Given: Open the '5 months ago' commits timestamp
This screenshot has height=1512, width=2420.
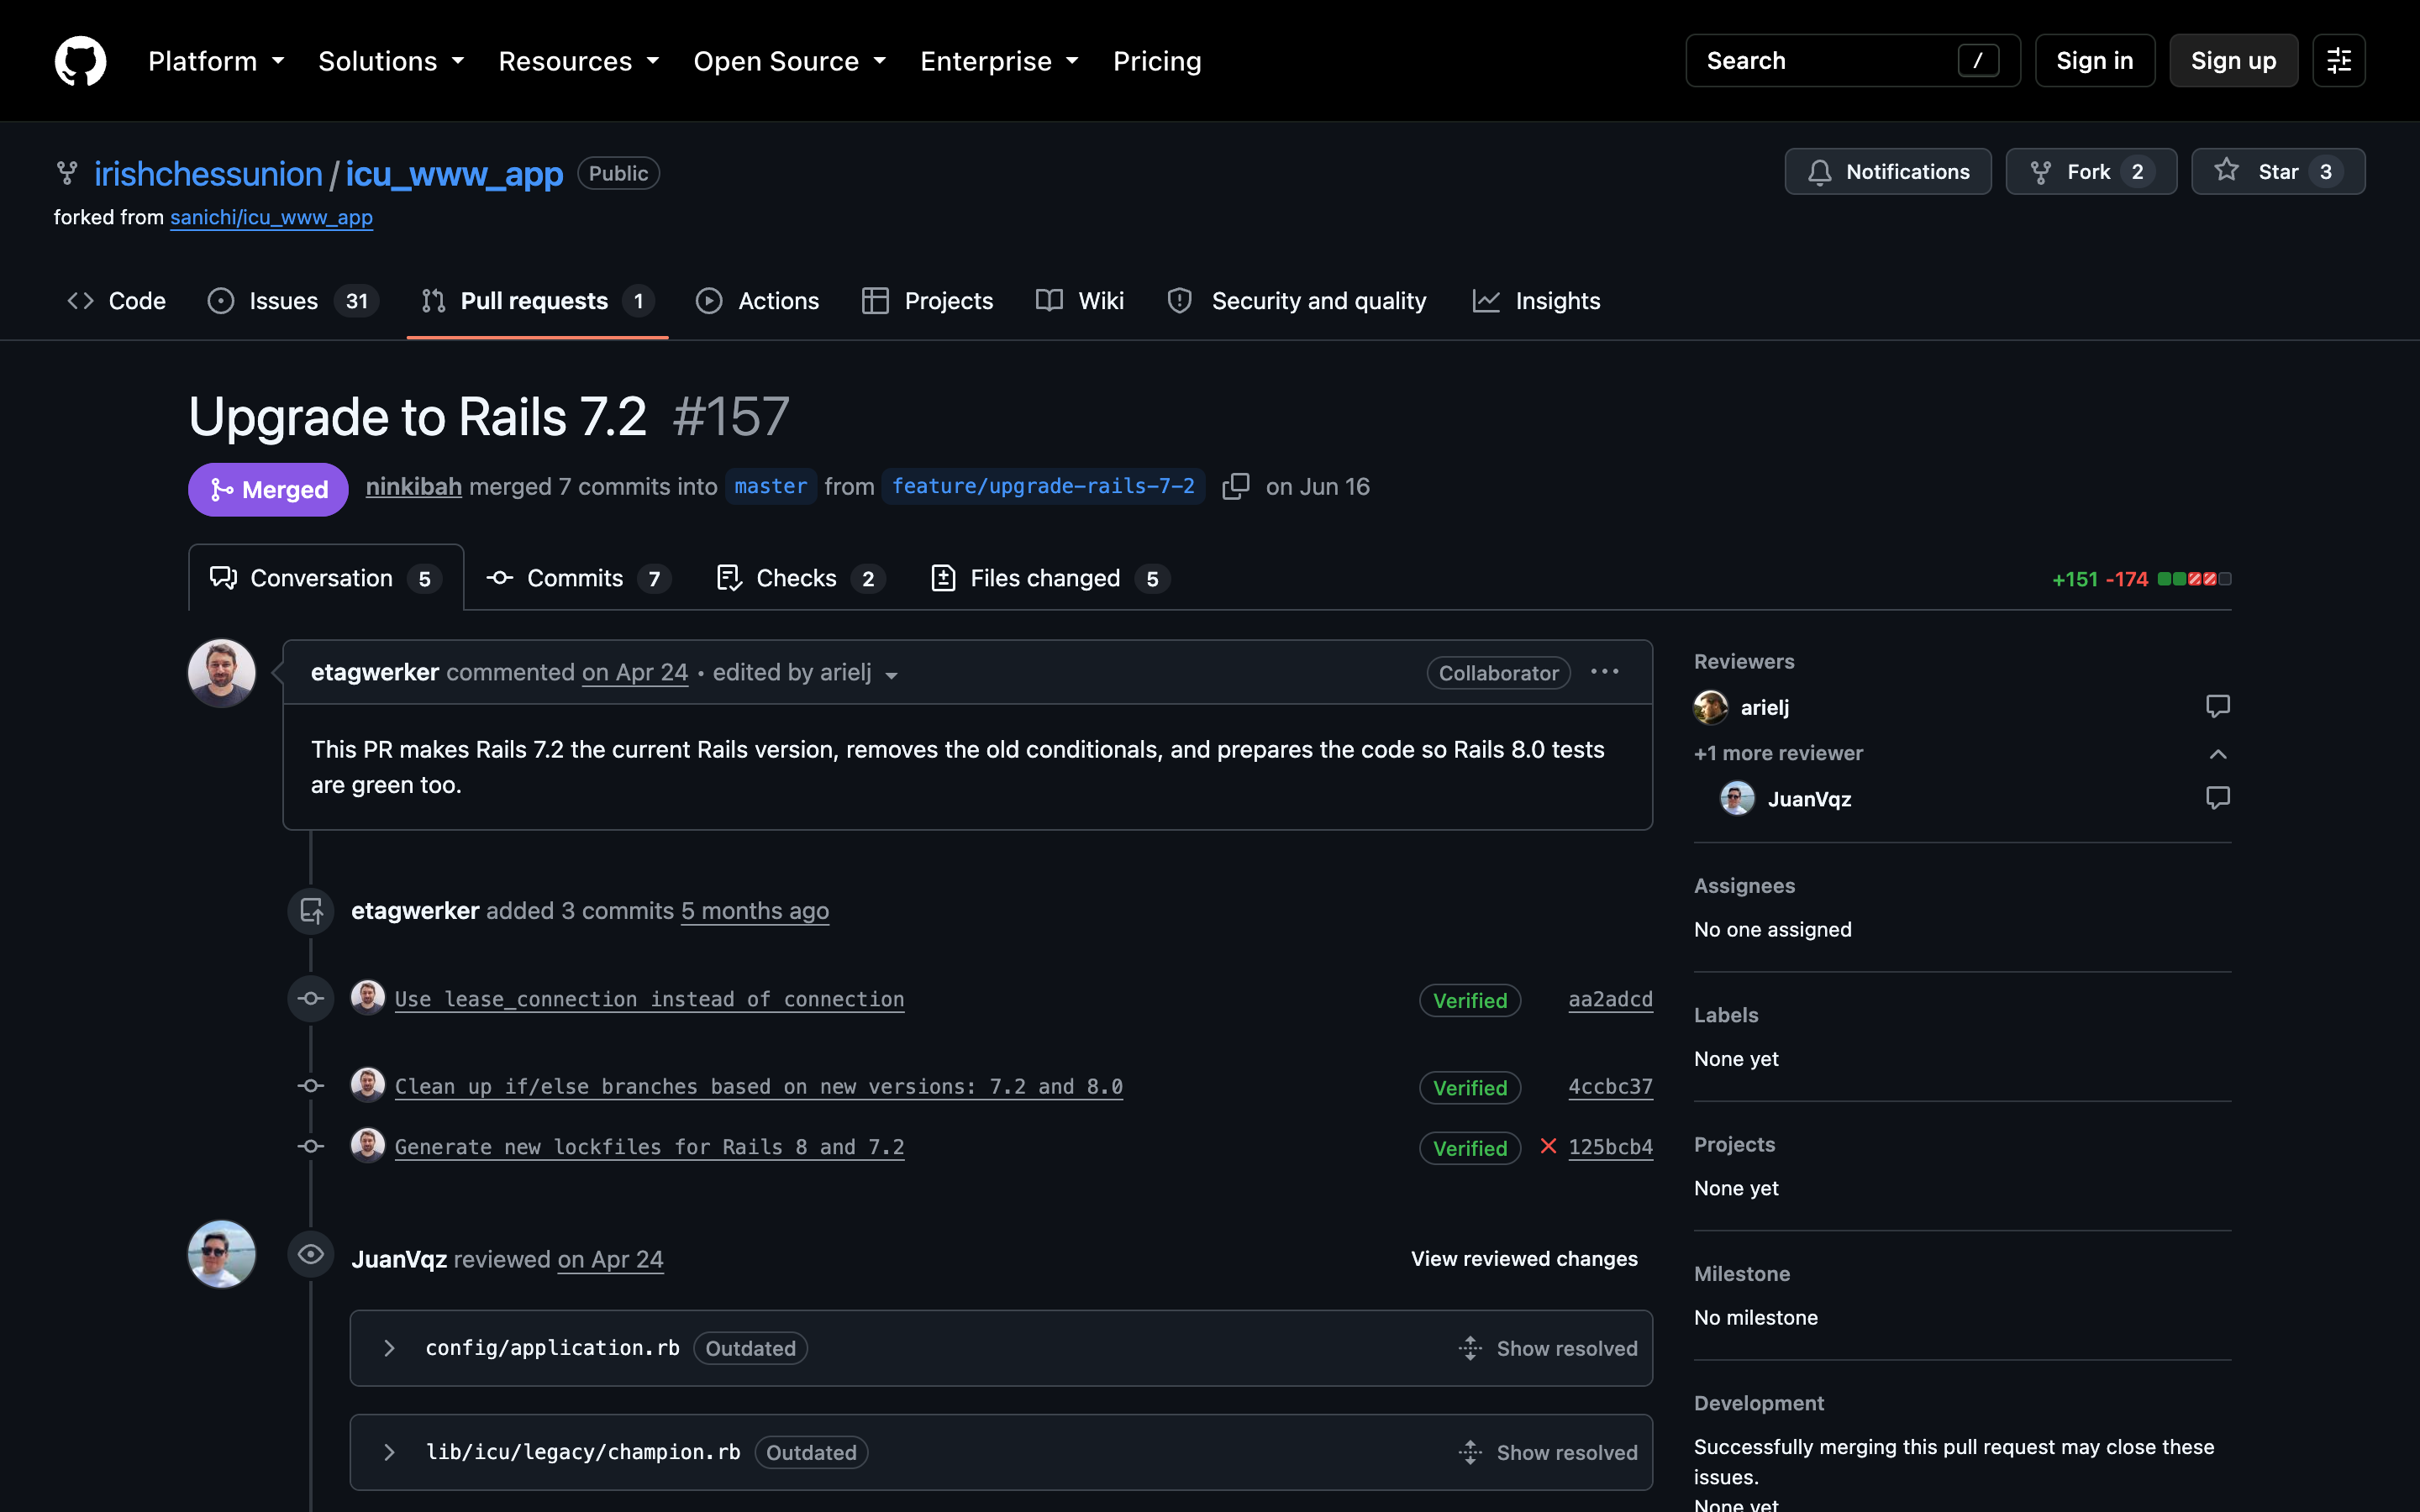Looking at the screenshot, I should coord(755,911).
